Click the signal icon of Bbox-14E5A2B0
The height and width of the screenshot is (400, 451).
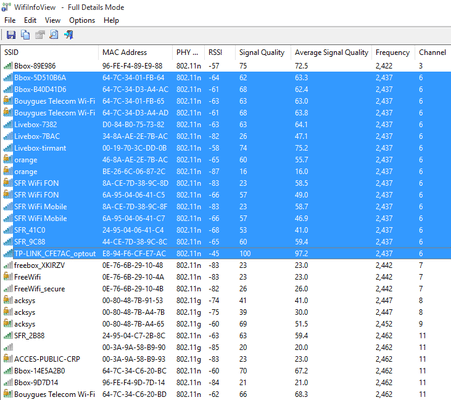tap(8, 371)
